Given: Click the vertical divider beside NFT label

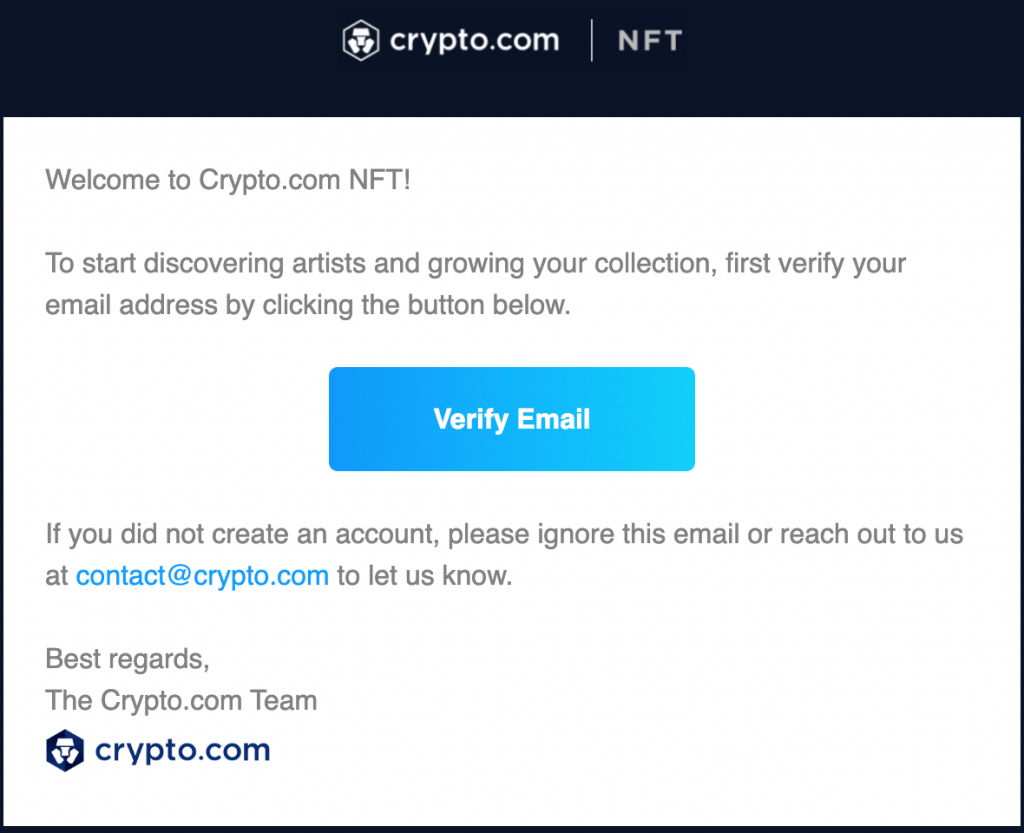Looking at the screenshot, I should coord(592,40).
